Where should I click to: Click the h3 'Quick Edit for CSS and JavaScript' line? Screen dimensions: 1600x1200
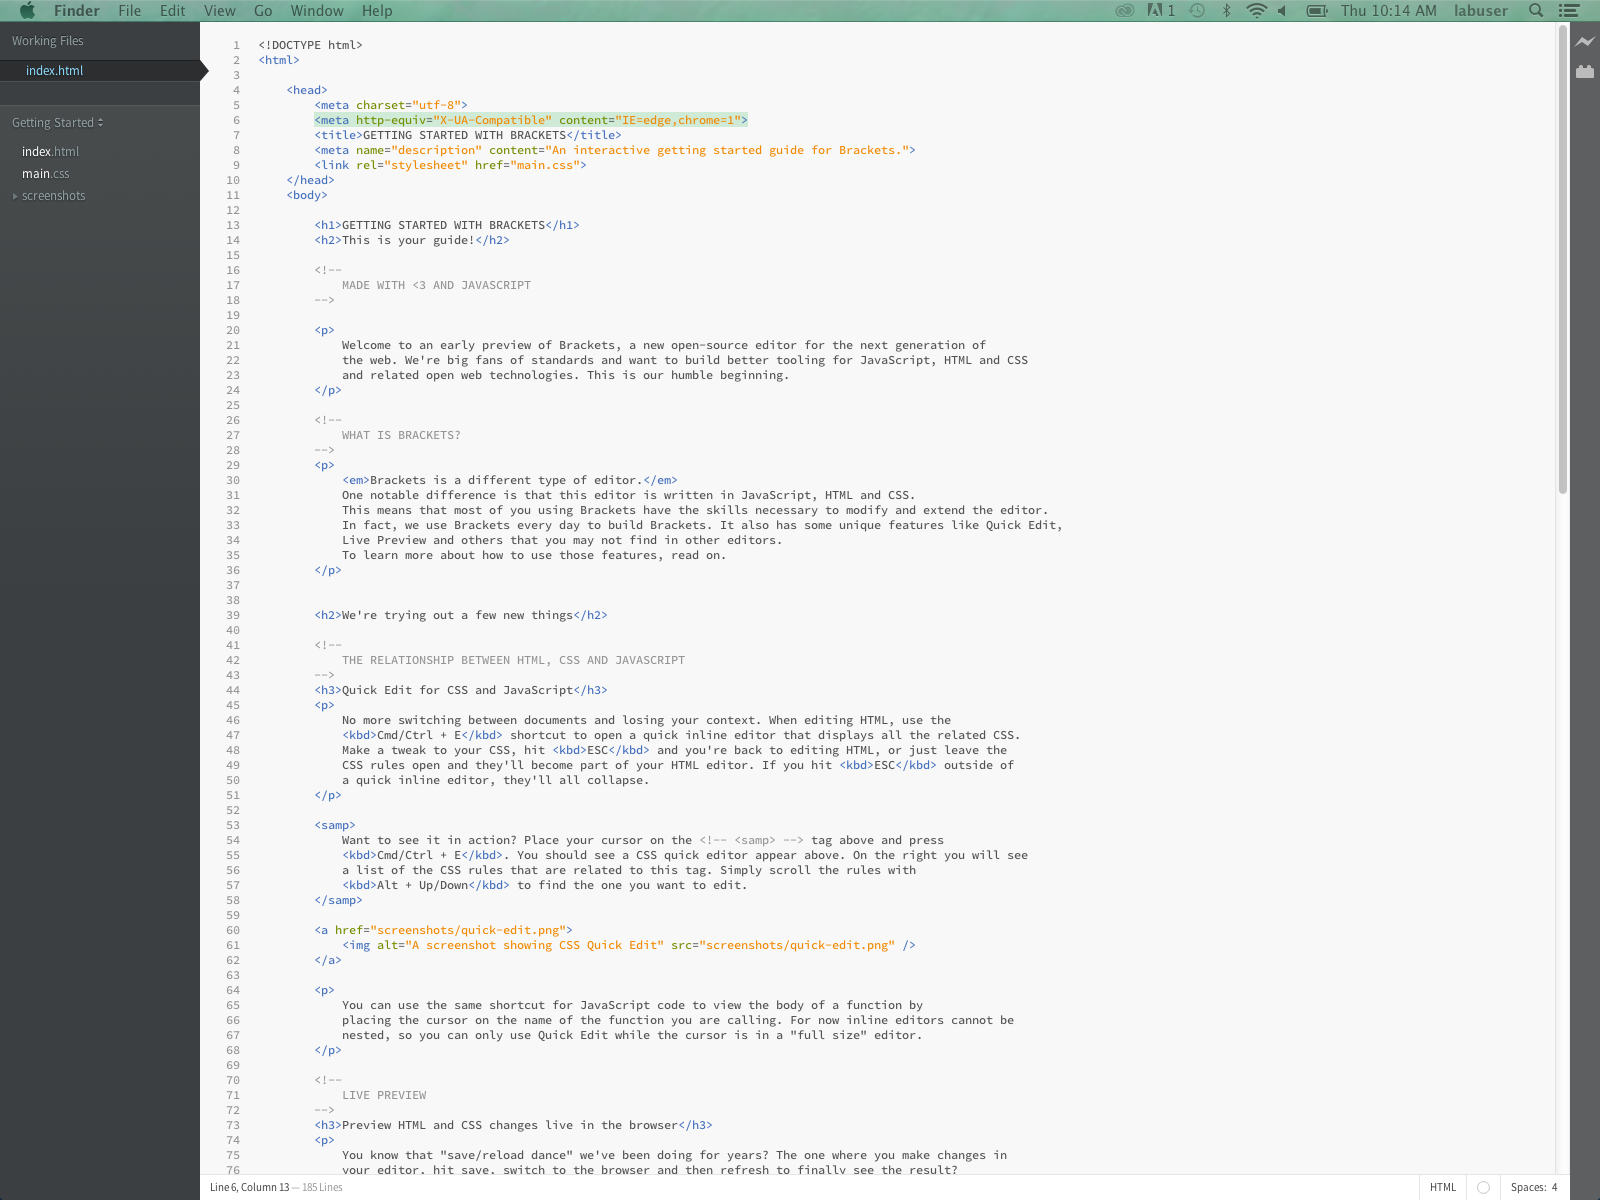point(461,690)
